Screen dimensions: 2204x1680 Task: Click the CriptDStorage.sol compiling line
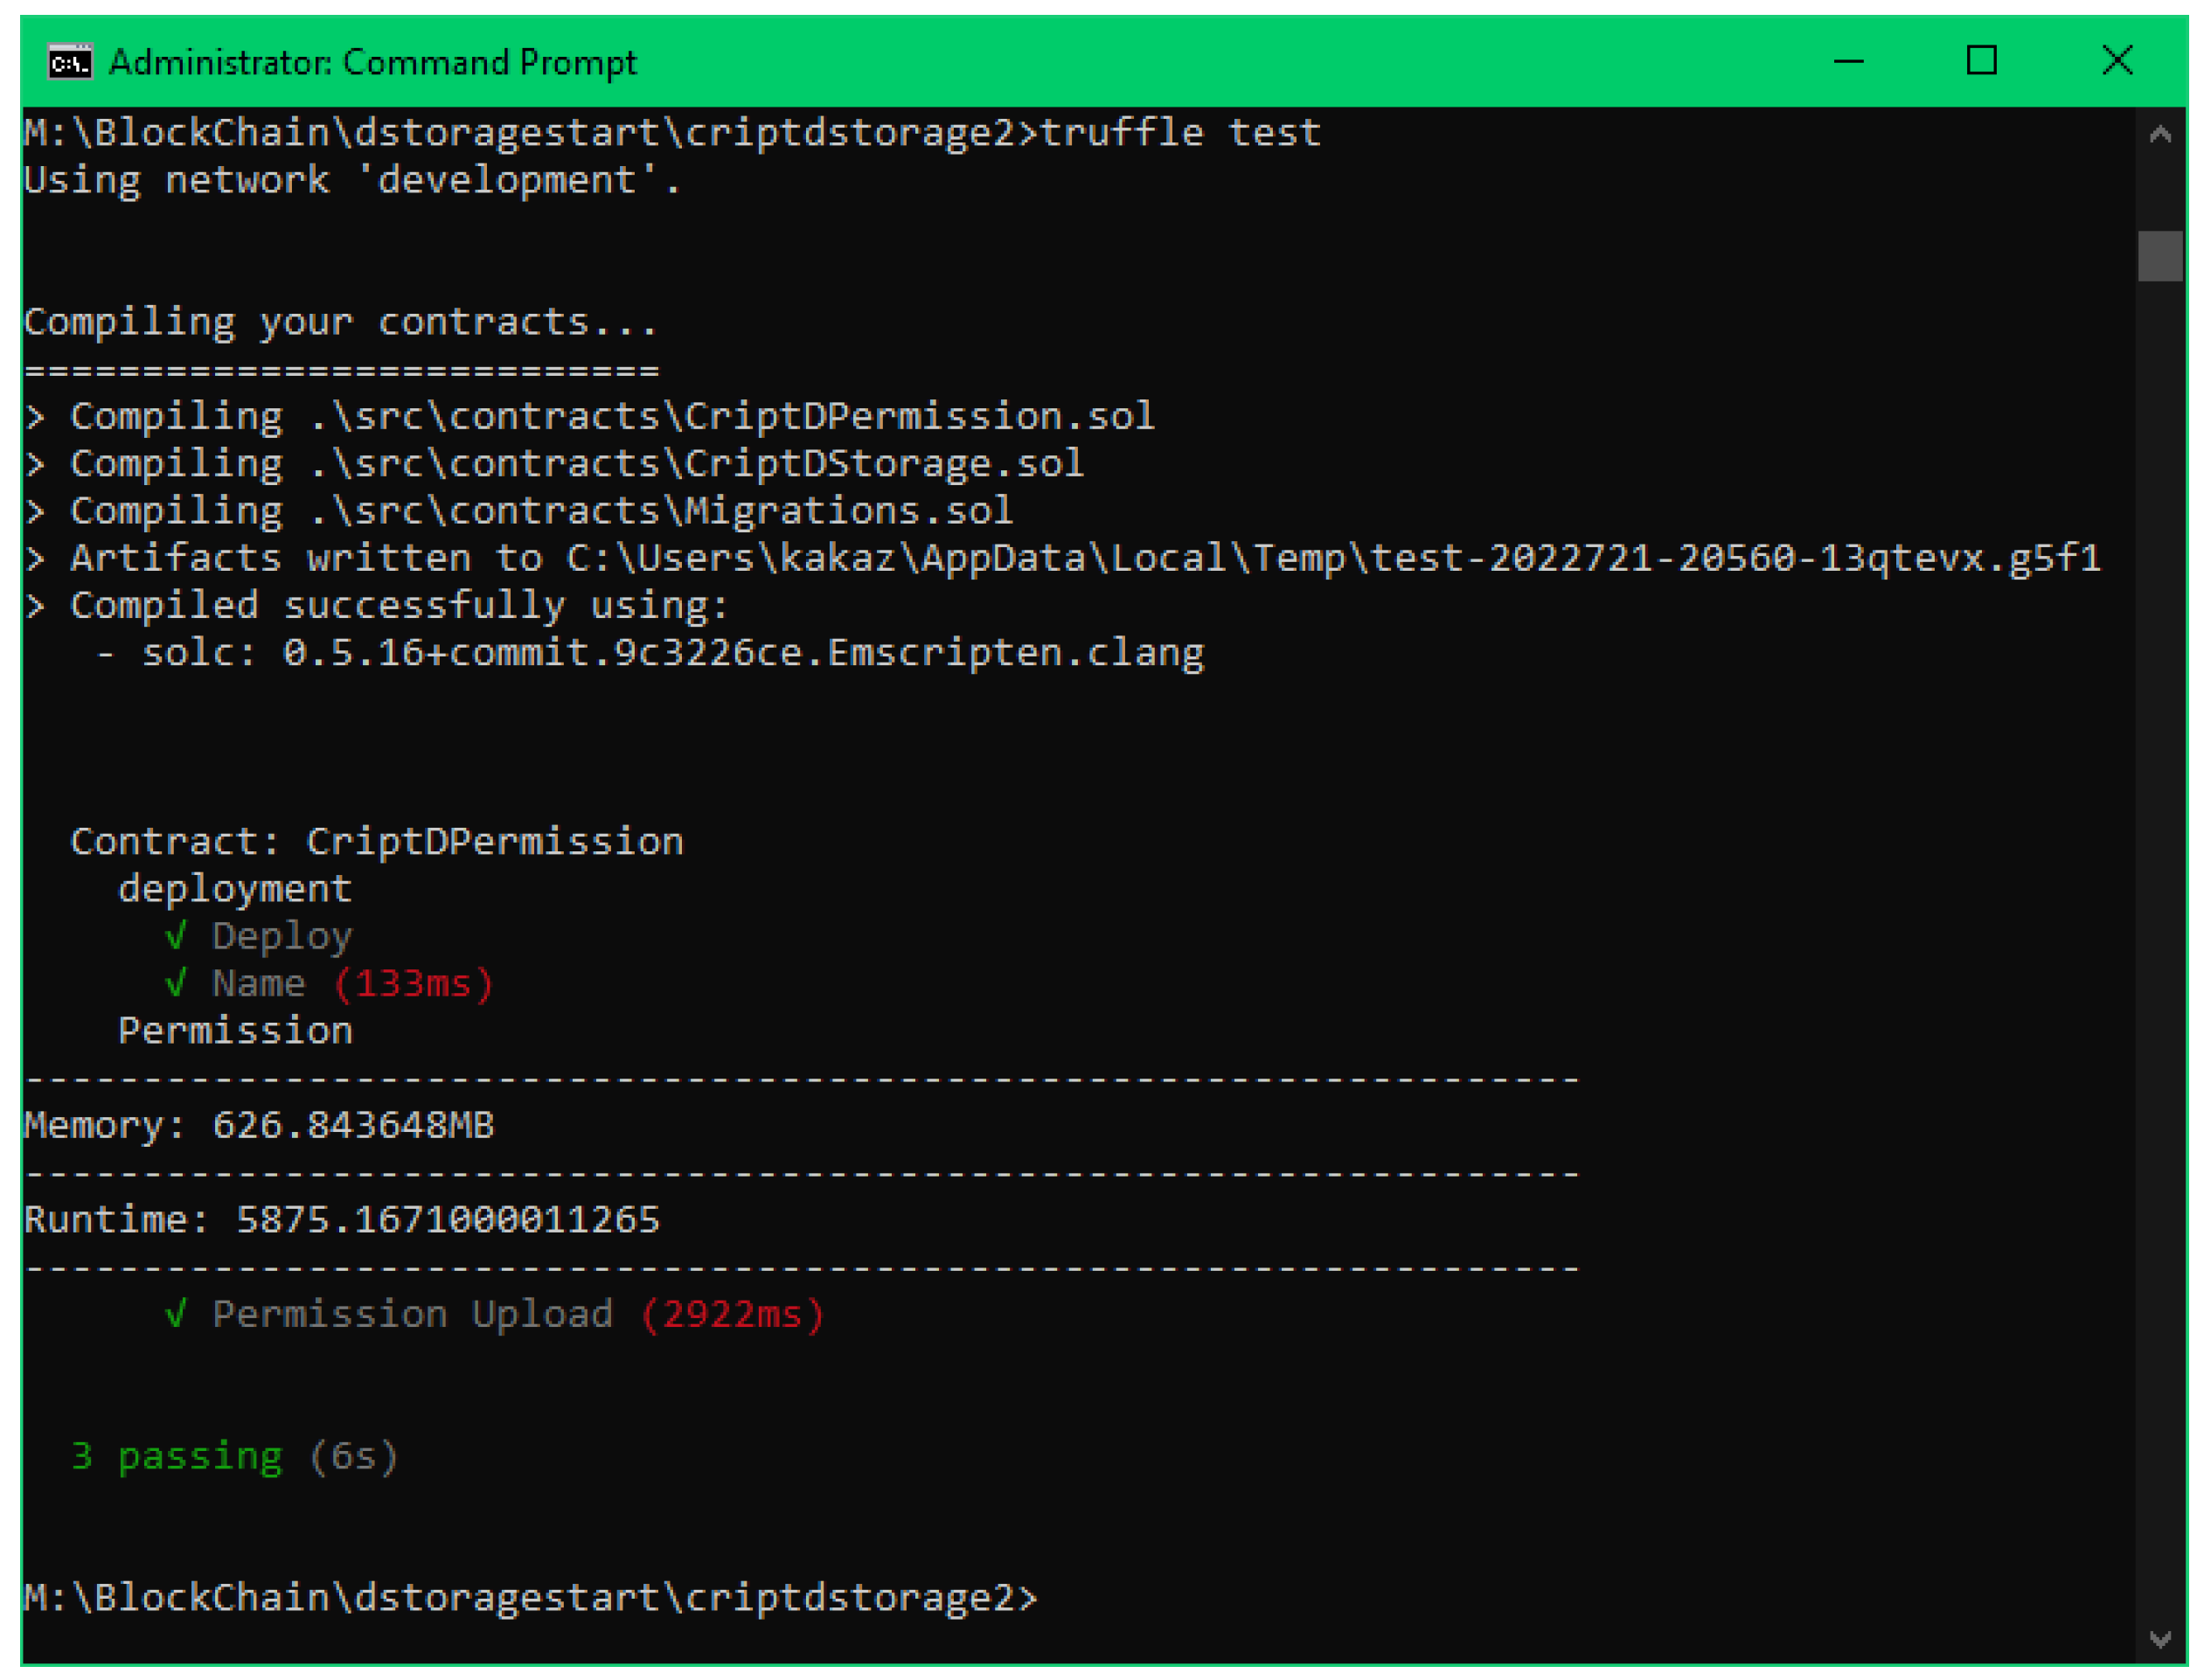(576, 464)
